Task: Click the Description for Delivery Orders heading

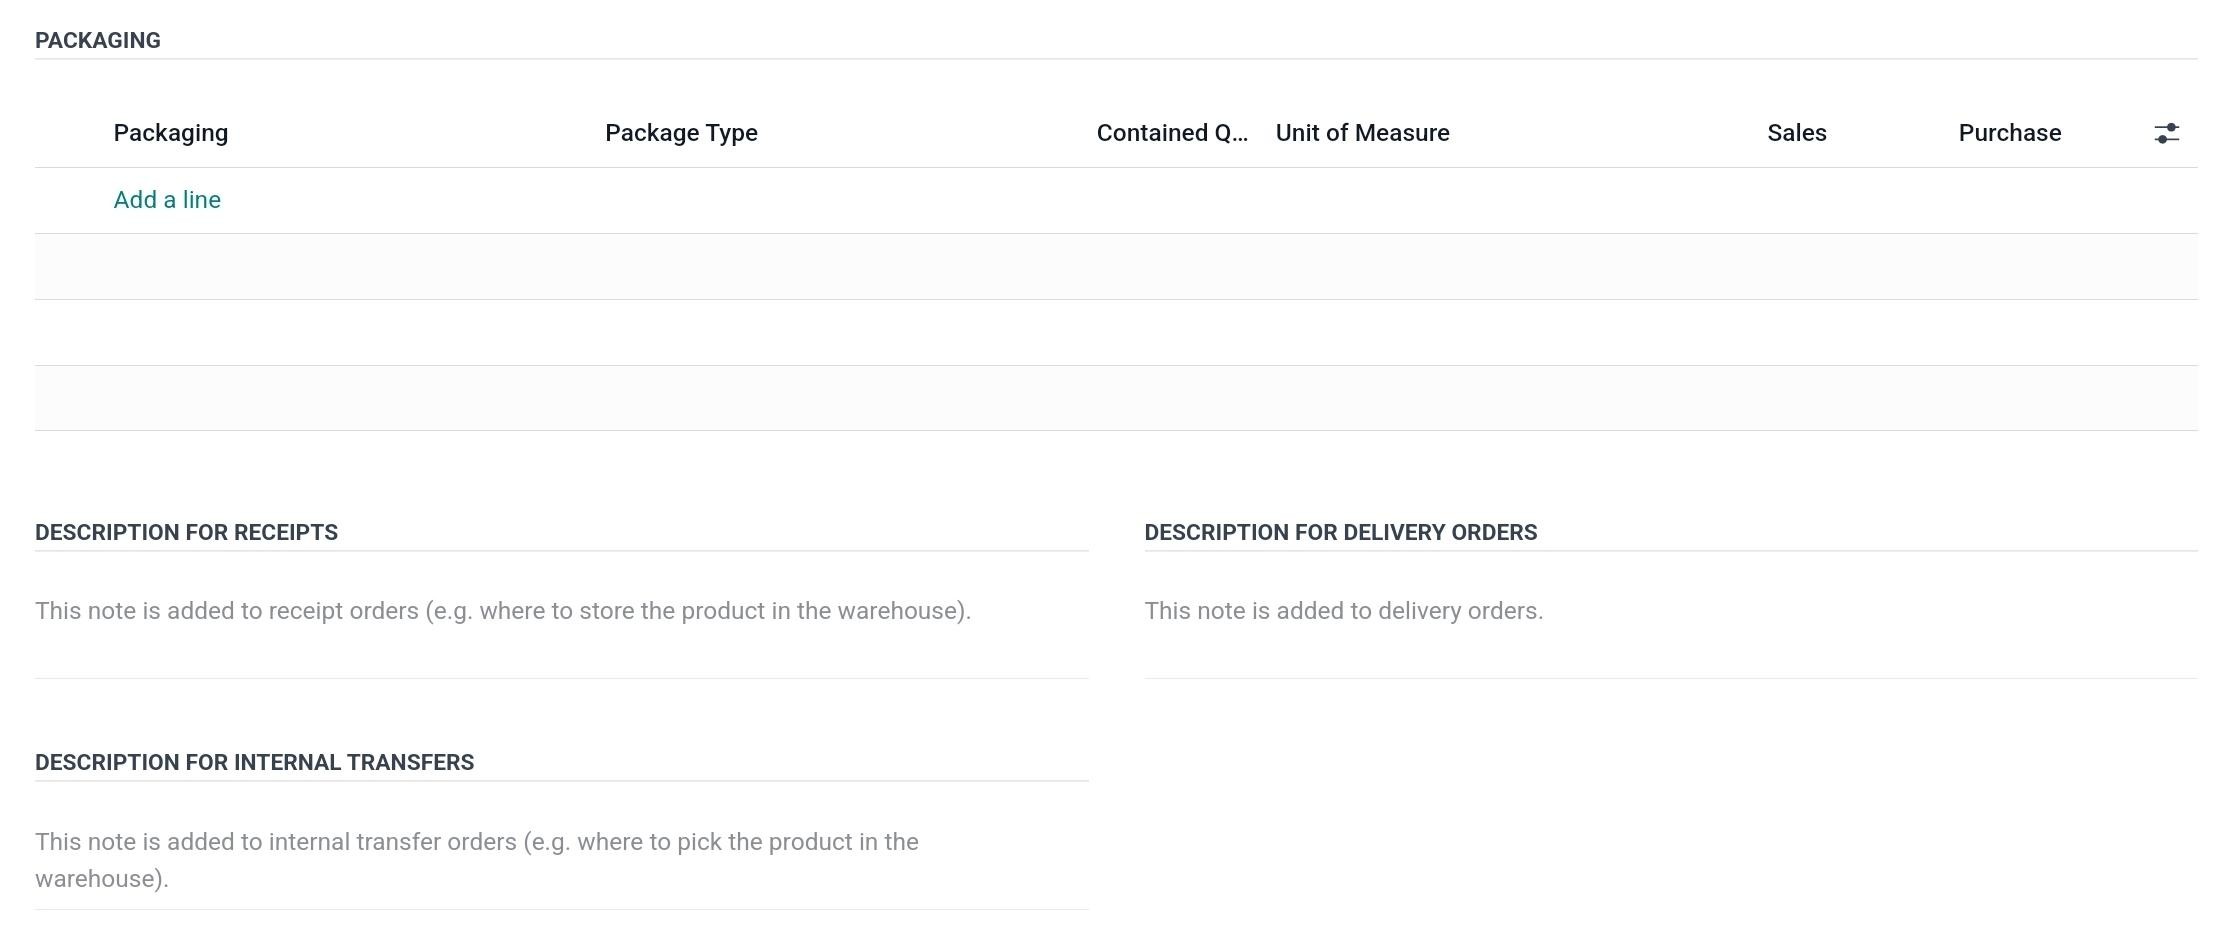Action: click(x=1340, y=533)
